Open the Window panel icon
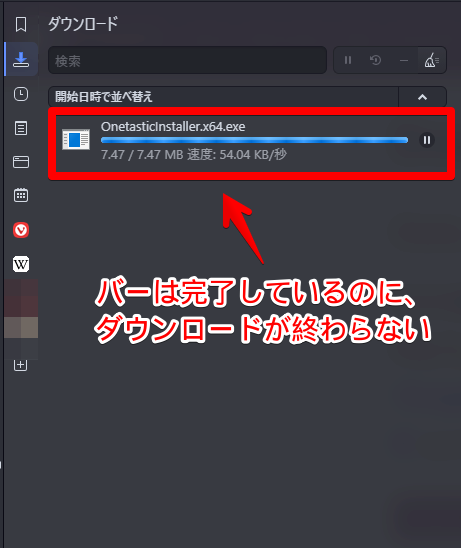The height and width of the screenshot is (548, 461). tap(21, 162)
